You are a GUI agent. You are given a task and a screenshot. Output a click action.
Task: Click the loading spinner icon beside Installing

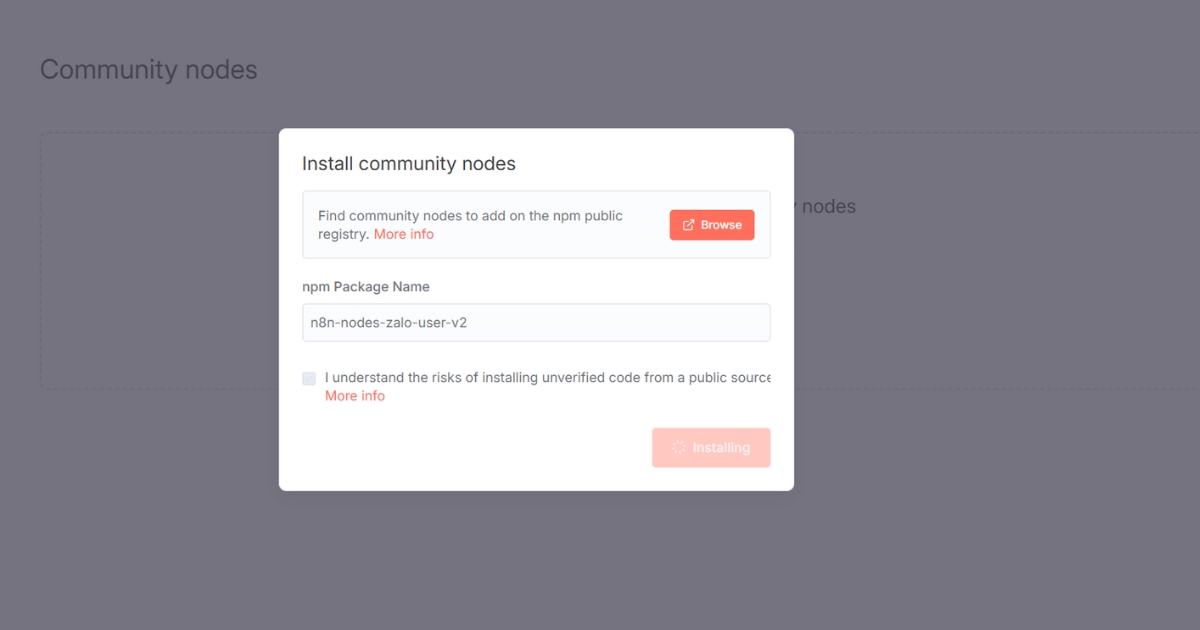(x=678, y=448)
